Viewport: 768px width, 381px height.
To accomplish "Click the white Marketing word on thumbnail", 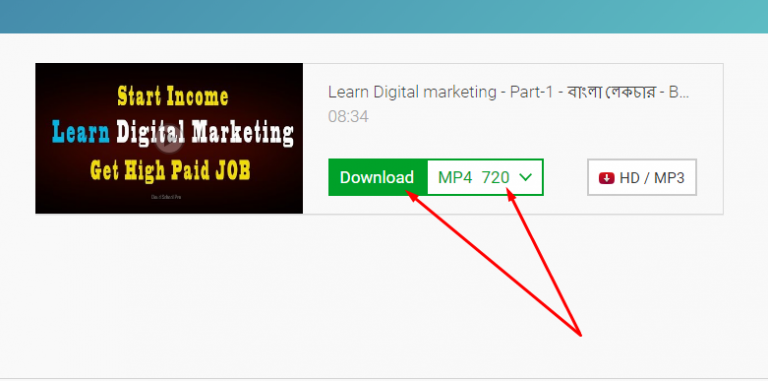I will pyautogui.click(x=242, y=133).
